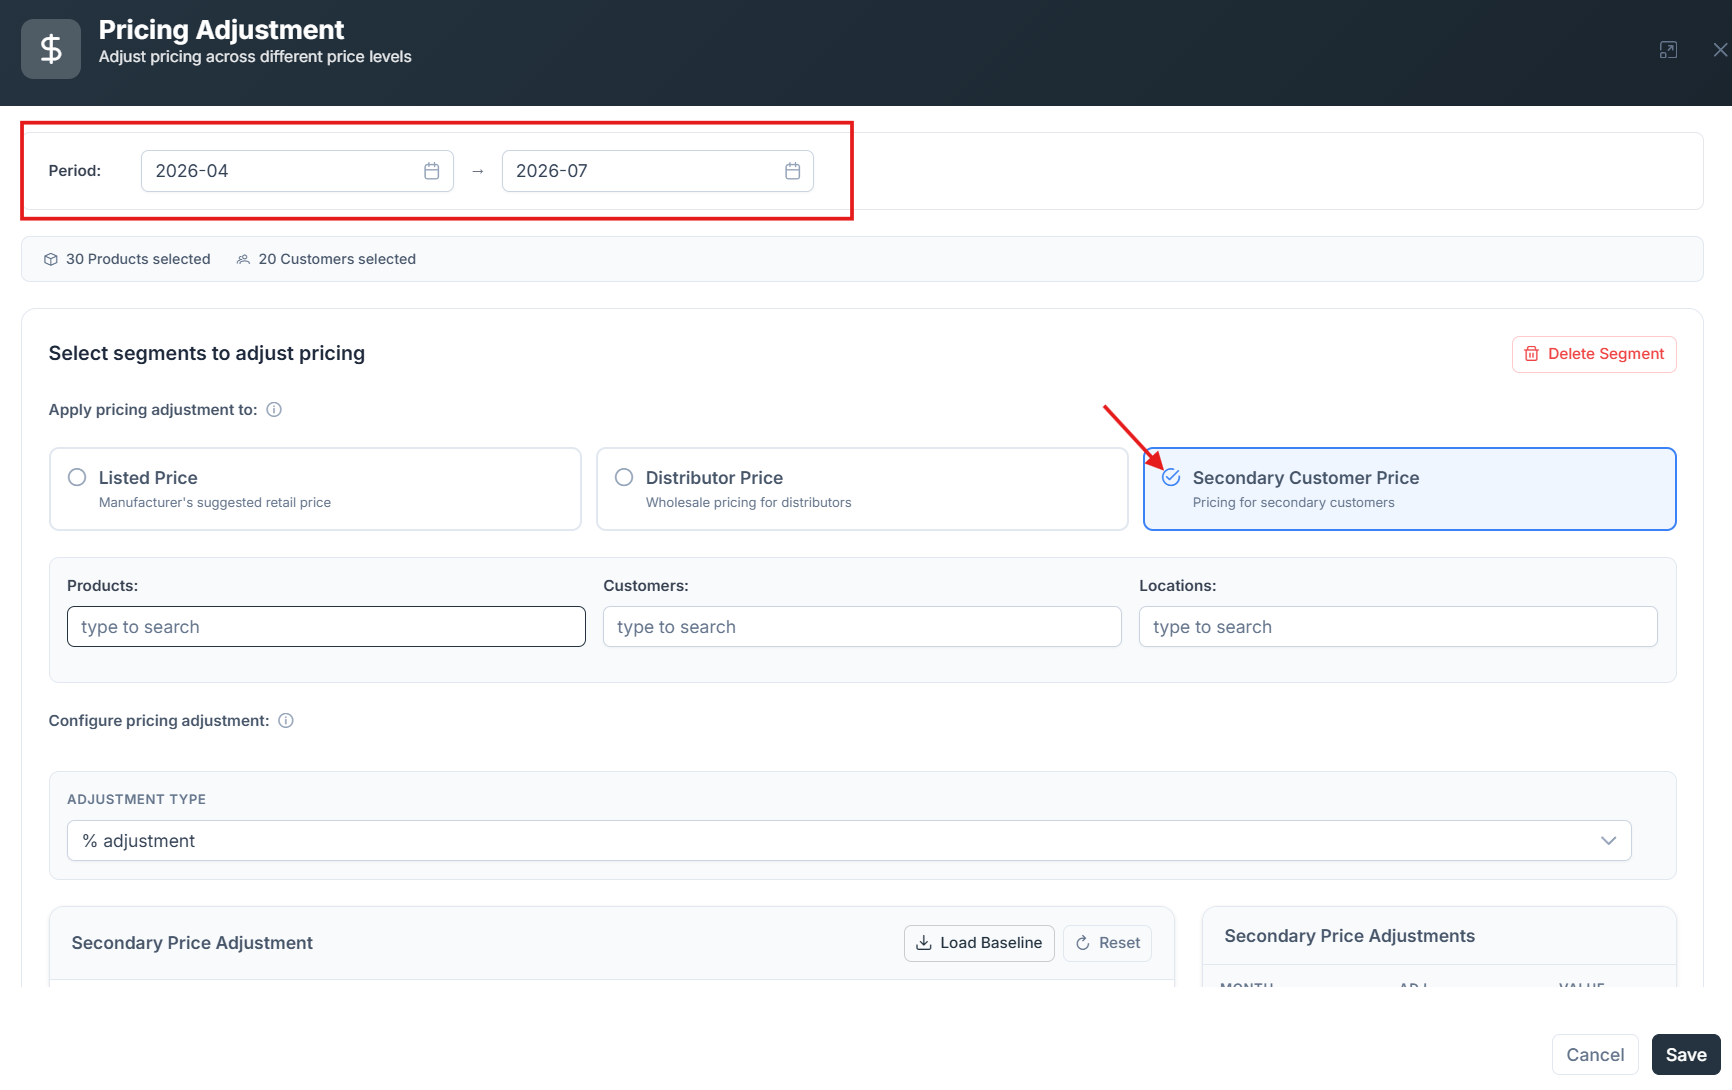Viewport: 1732px width, 1090px height.
Task: Click the info icon beside Apply pricing adjustment
Action: tap(274, 410)
